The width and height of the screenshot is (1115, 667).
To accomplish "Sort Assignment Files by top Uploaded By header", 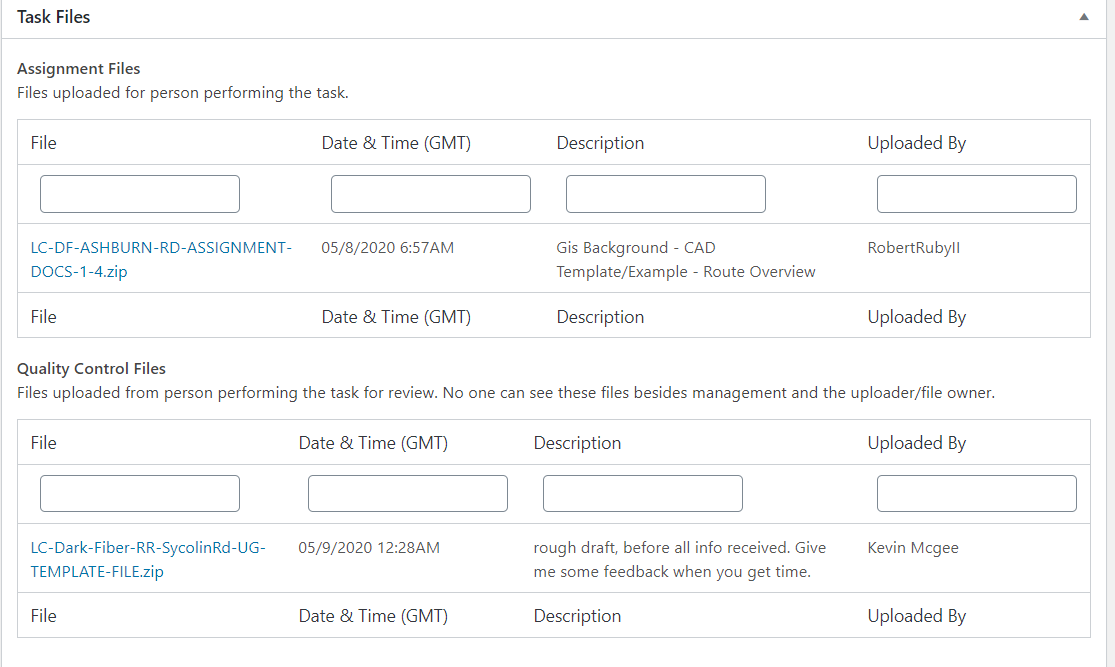I will point(916,143).
